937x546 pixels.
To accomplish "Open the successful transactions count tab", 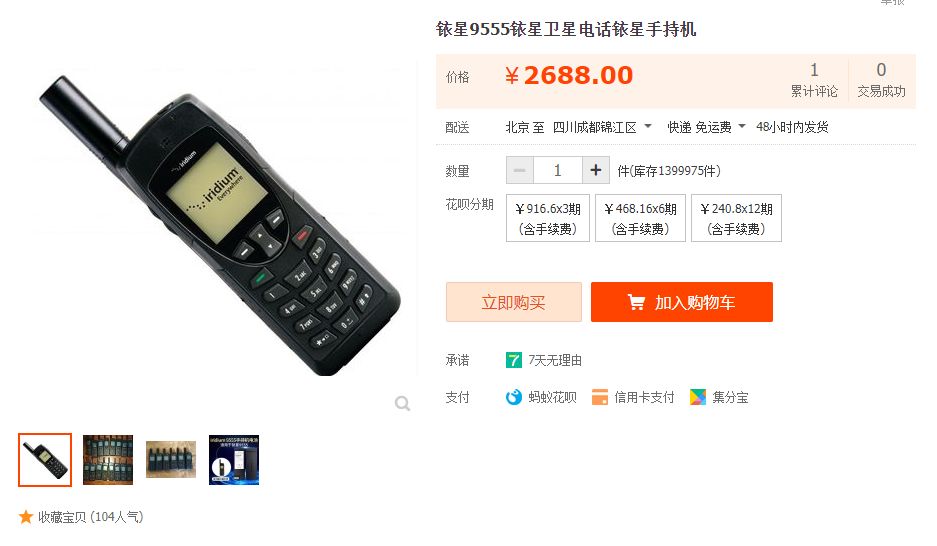I will [x=881, y=80].
